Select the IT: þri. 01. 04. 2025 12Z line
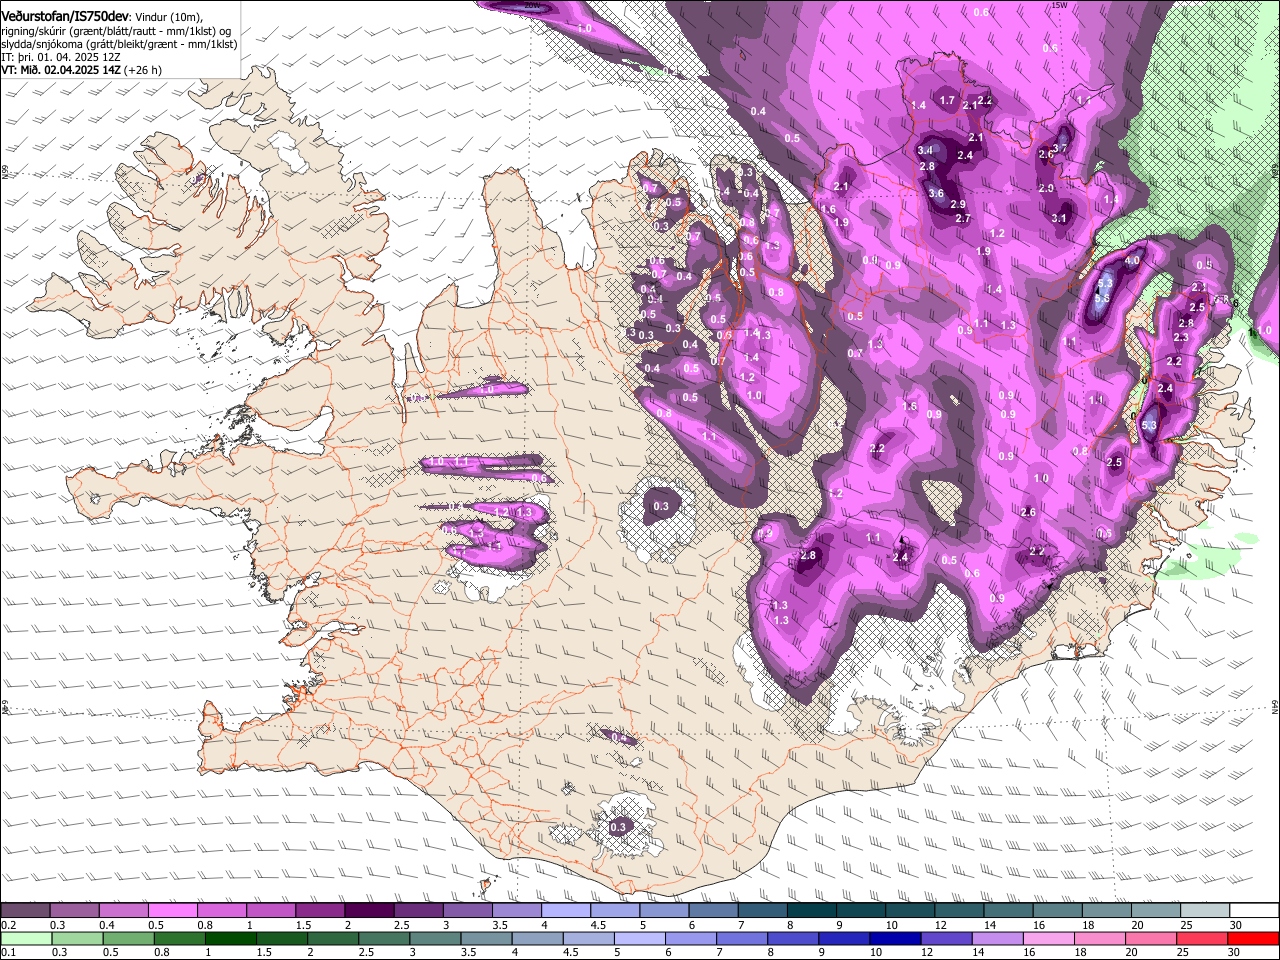 coord(63,57)
